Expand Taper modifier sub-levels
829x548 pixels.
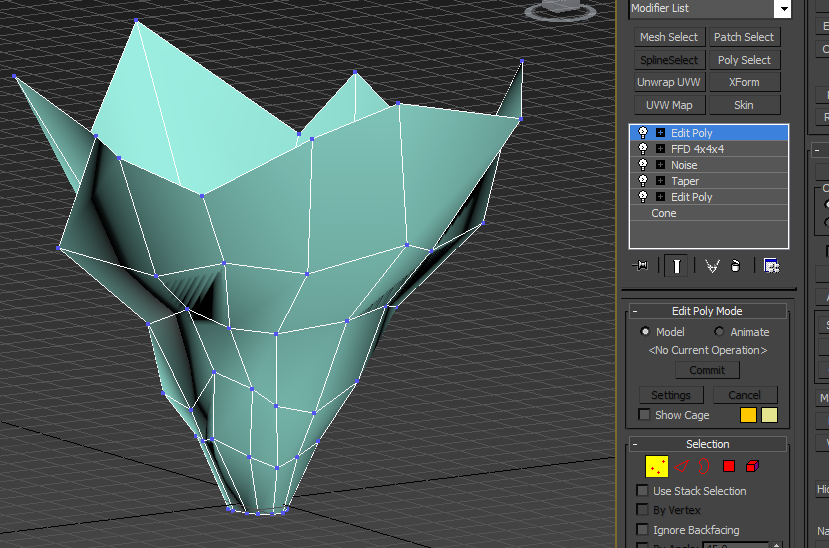660,181
